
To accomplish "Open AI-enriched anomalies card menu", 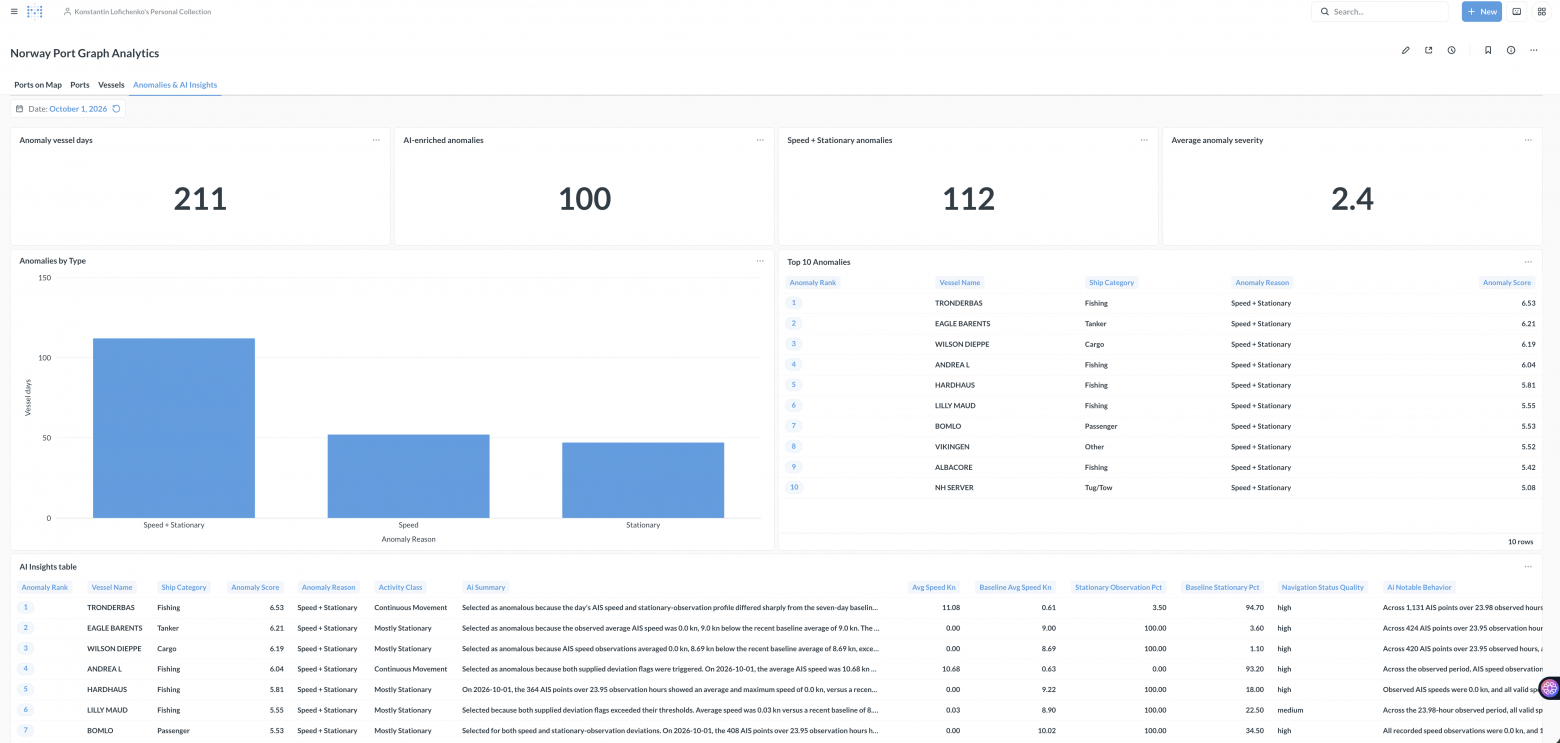I will click(760, 140).
